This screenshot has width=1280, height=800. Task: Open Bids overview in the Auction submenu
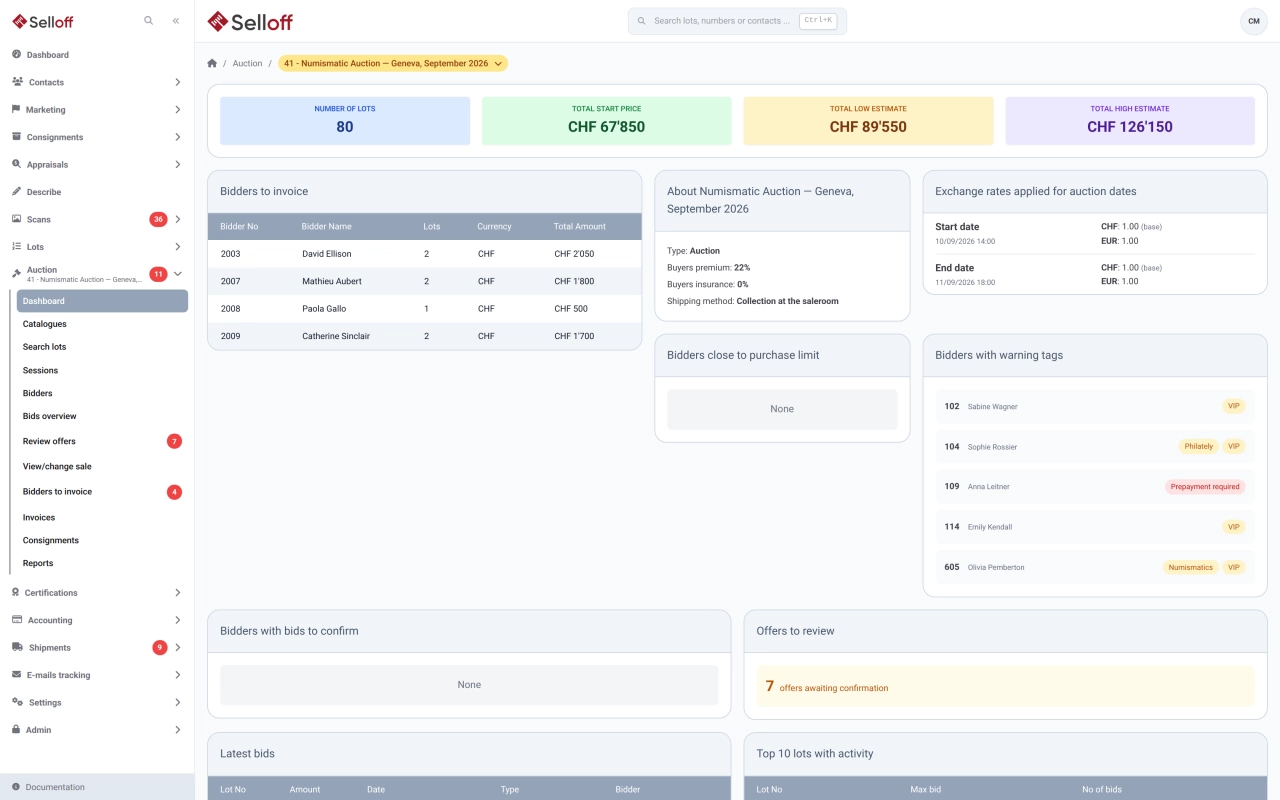pos(102,416)
